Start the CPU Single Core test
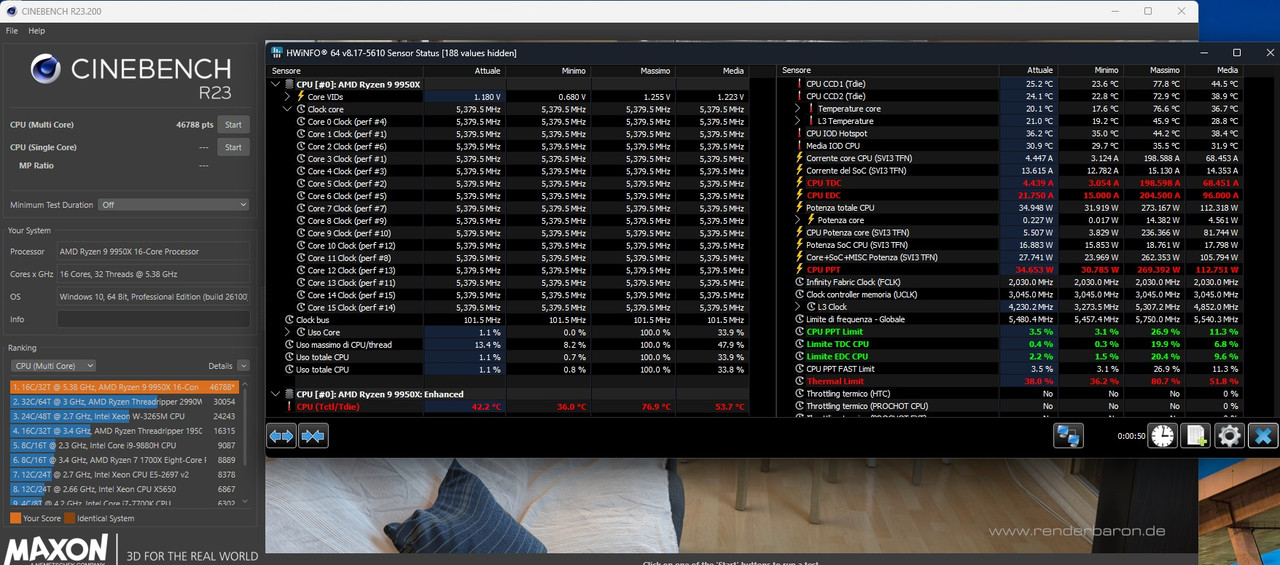The width and height of the screenshot is (1280, 565). 233,147
